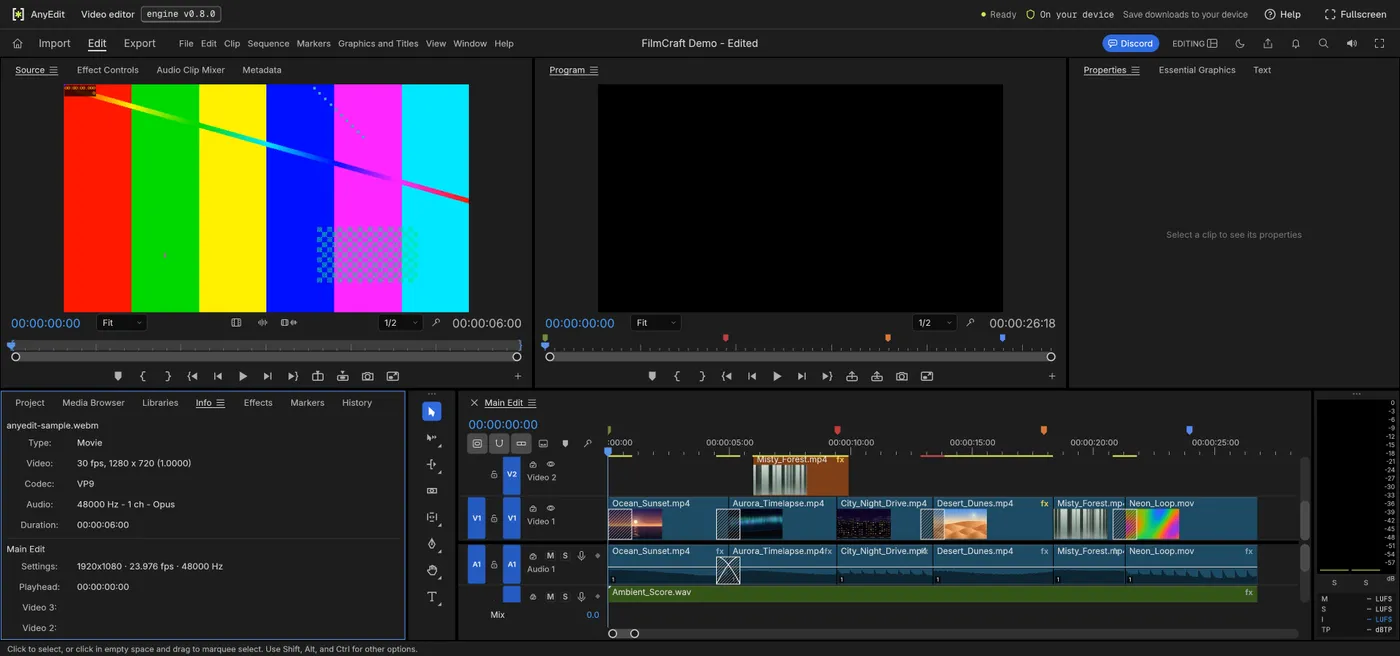The image size is (1400, 656).
Task: Open Source monitor Fit zoom dropdown
Action: click(x=122, y=323)
